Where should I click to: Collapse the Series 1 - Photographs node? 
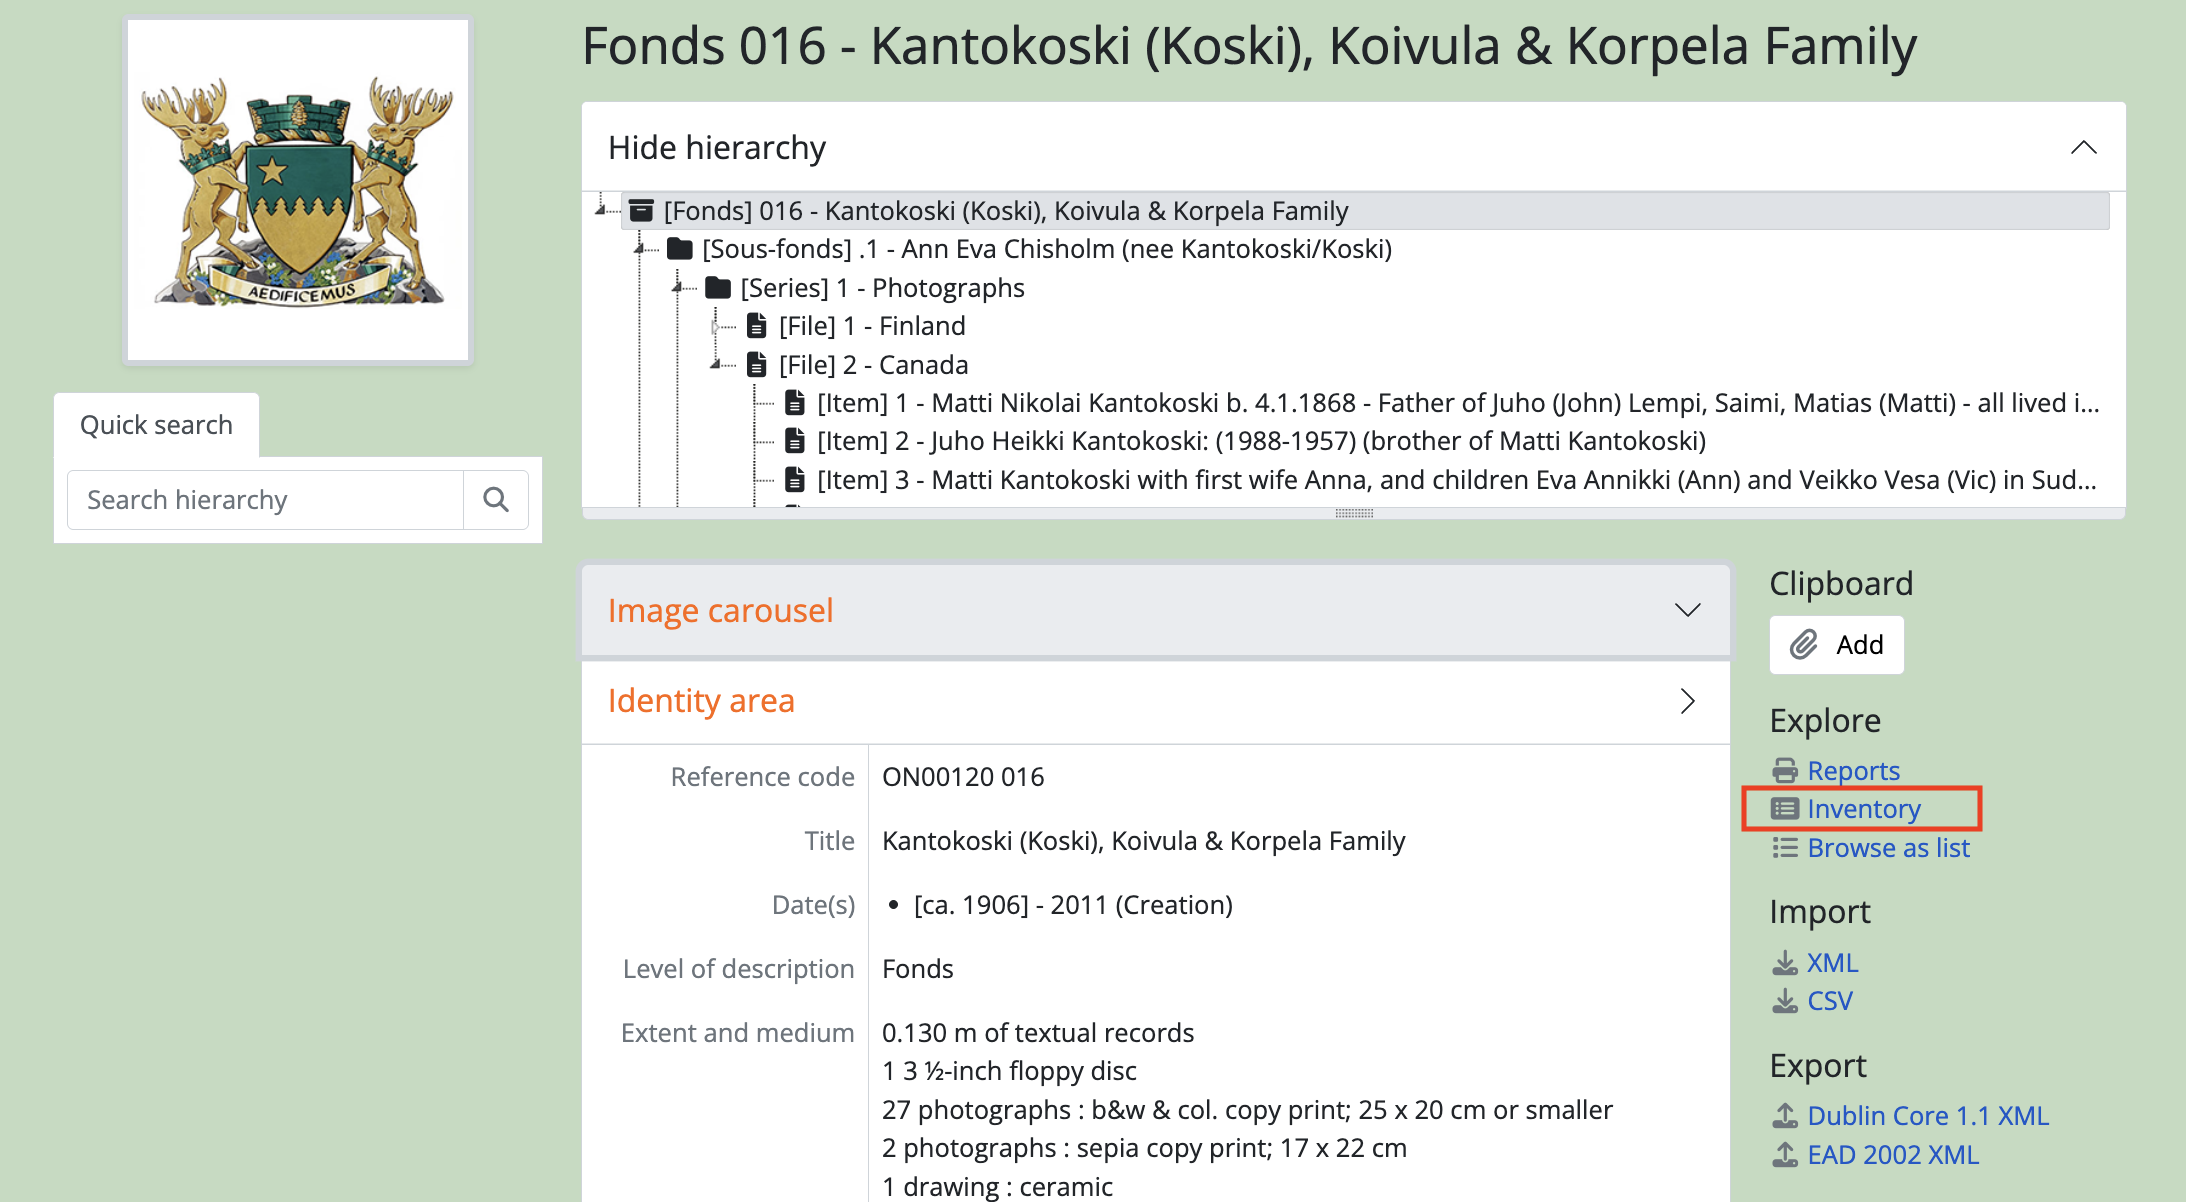coord(678,288)
